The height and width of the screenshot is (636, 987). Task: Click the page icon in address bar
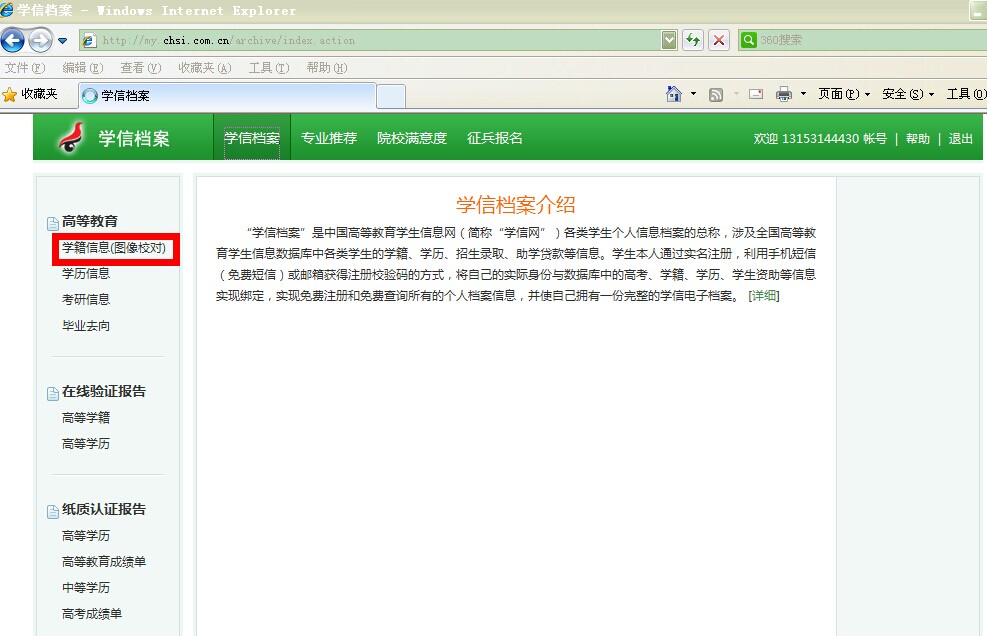click(89, 40)
